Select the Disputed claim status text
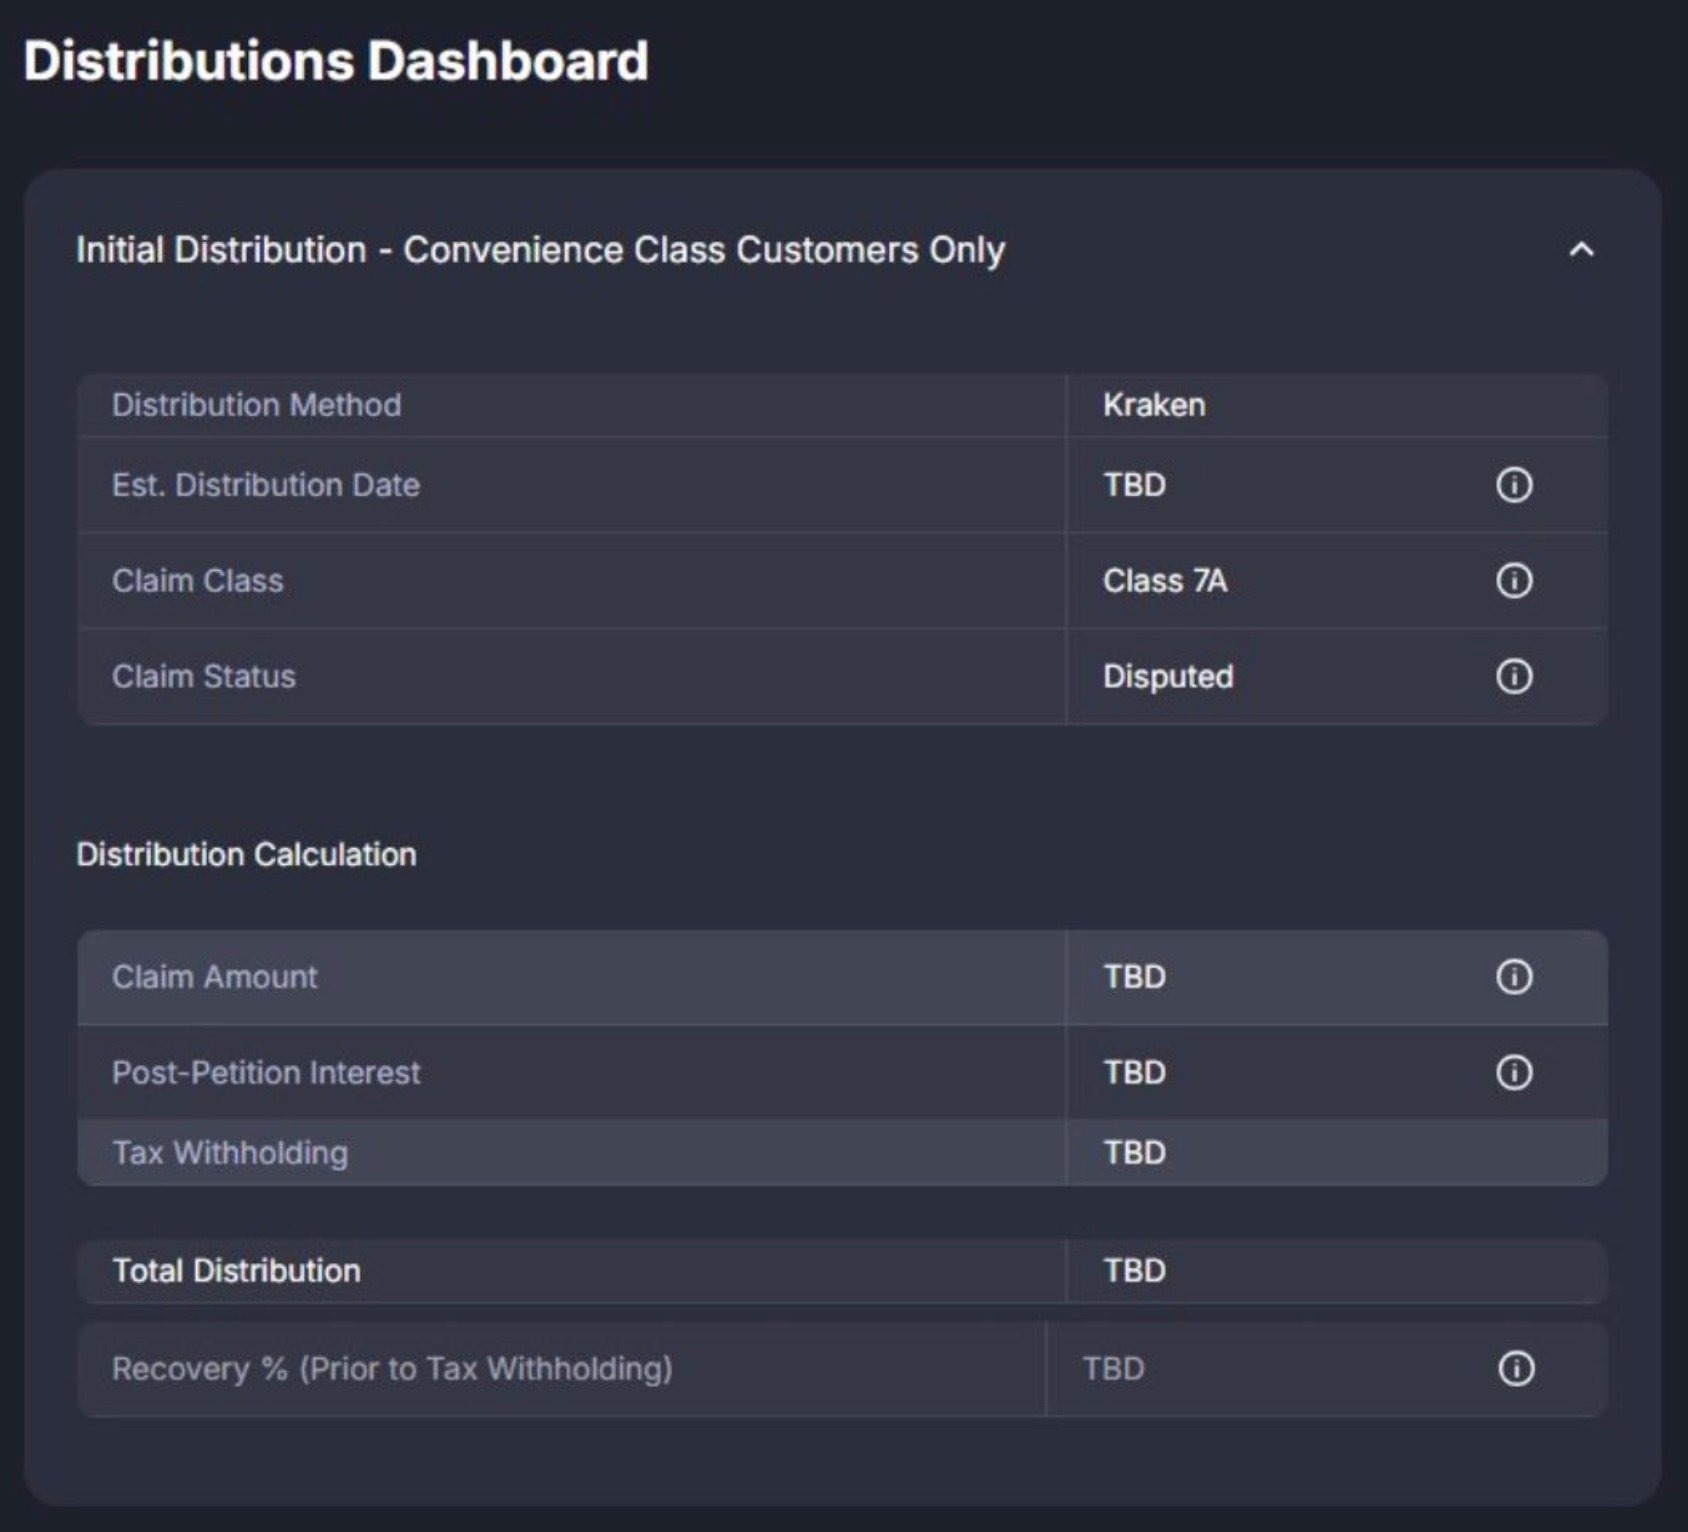 tap(1168, 676)
